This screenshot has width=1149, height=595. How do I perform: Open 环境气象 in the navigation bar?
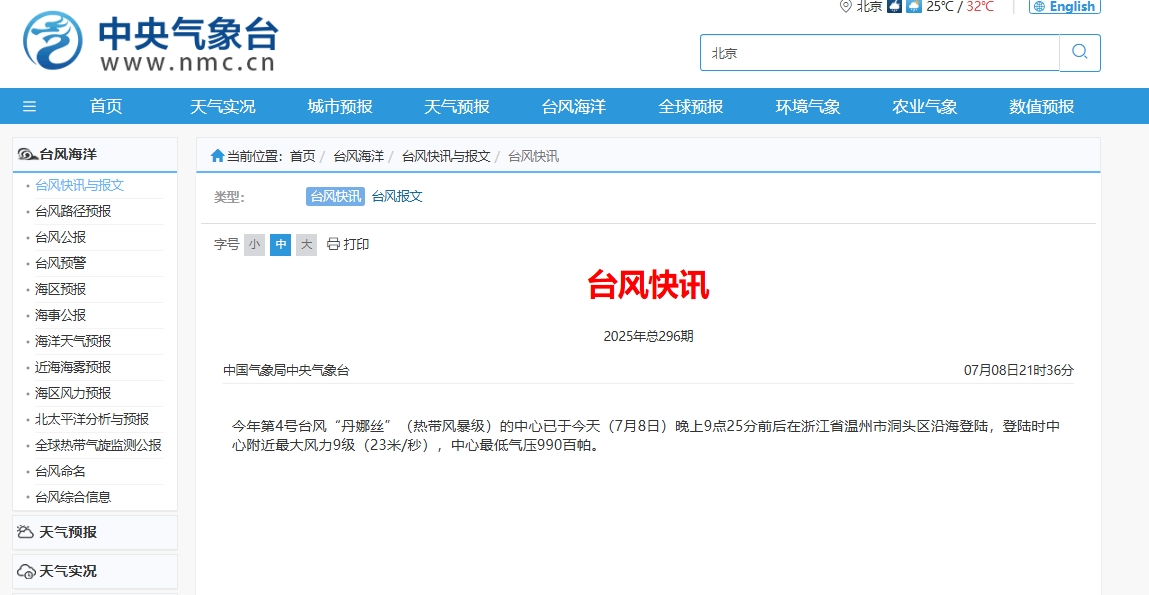[x=807, y=107]
